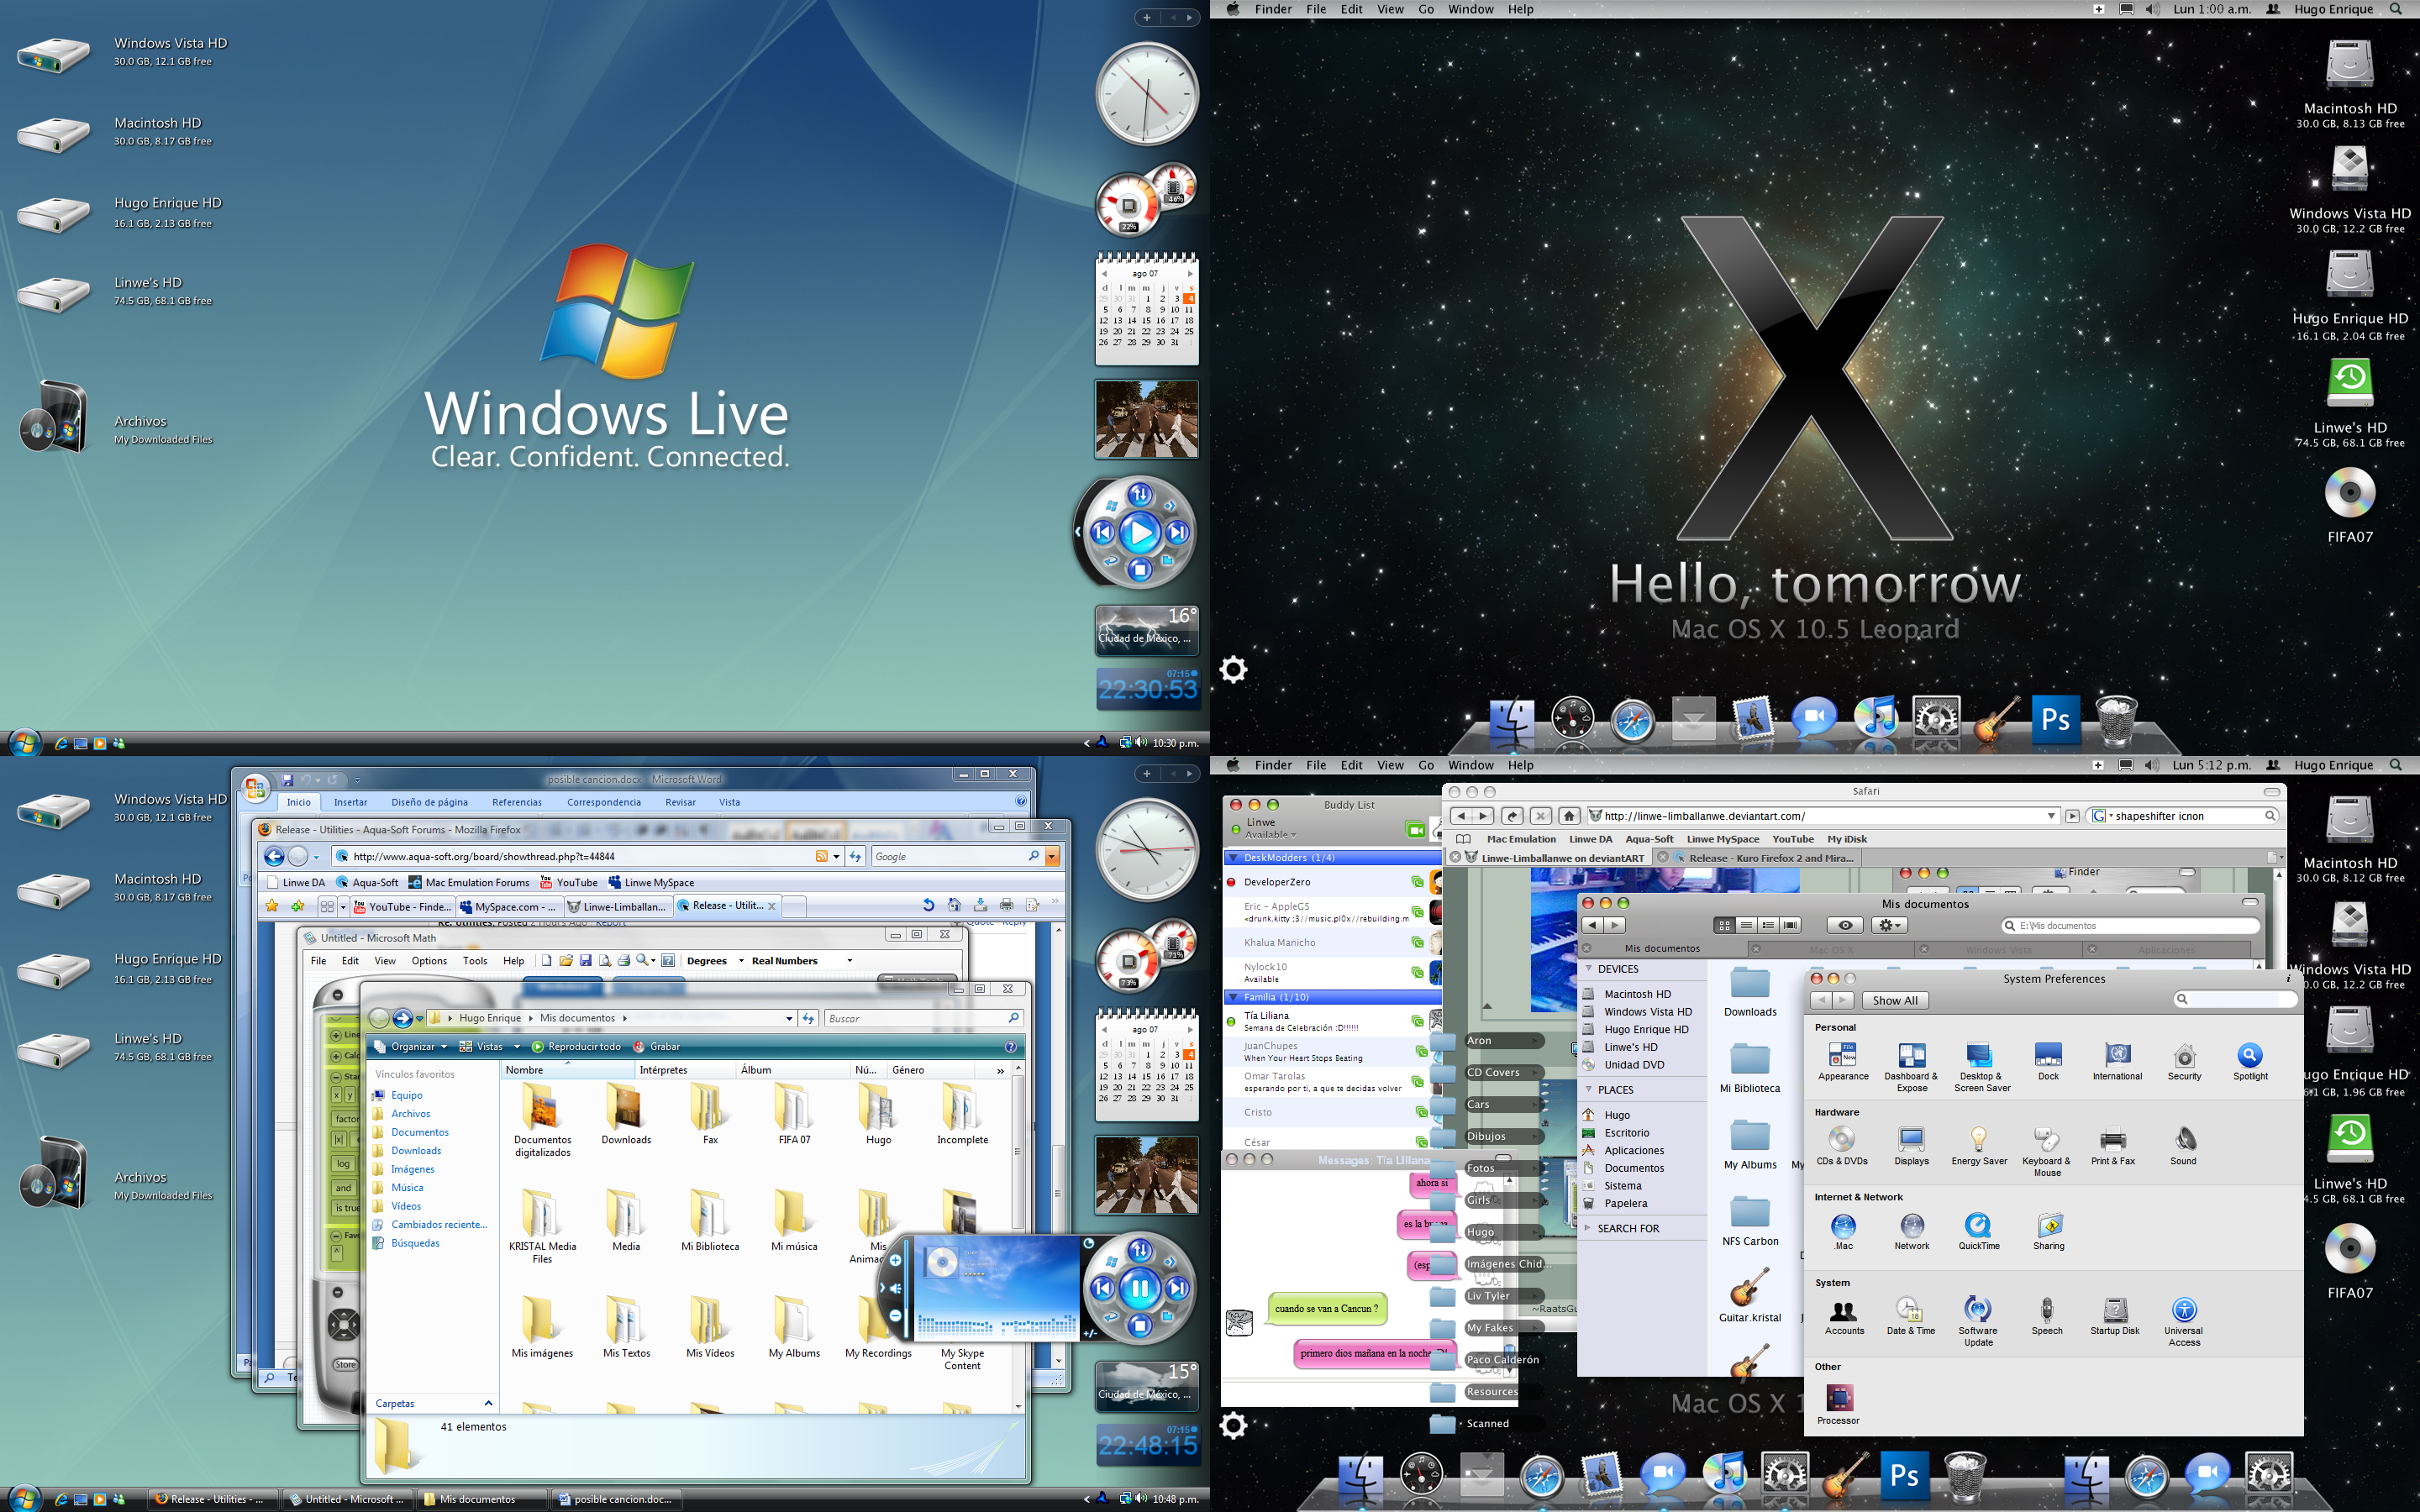Open the Processor pane under Other
The image size is (2420, 1512).
pos(1838,1404)
